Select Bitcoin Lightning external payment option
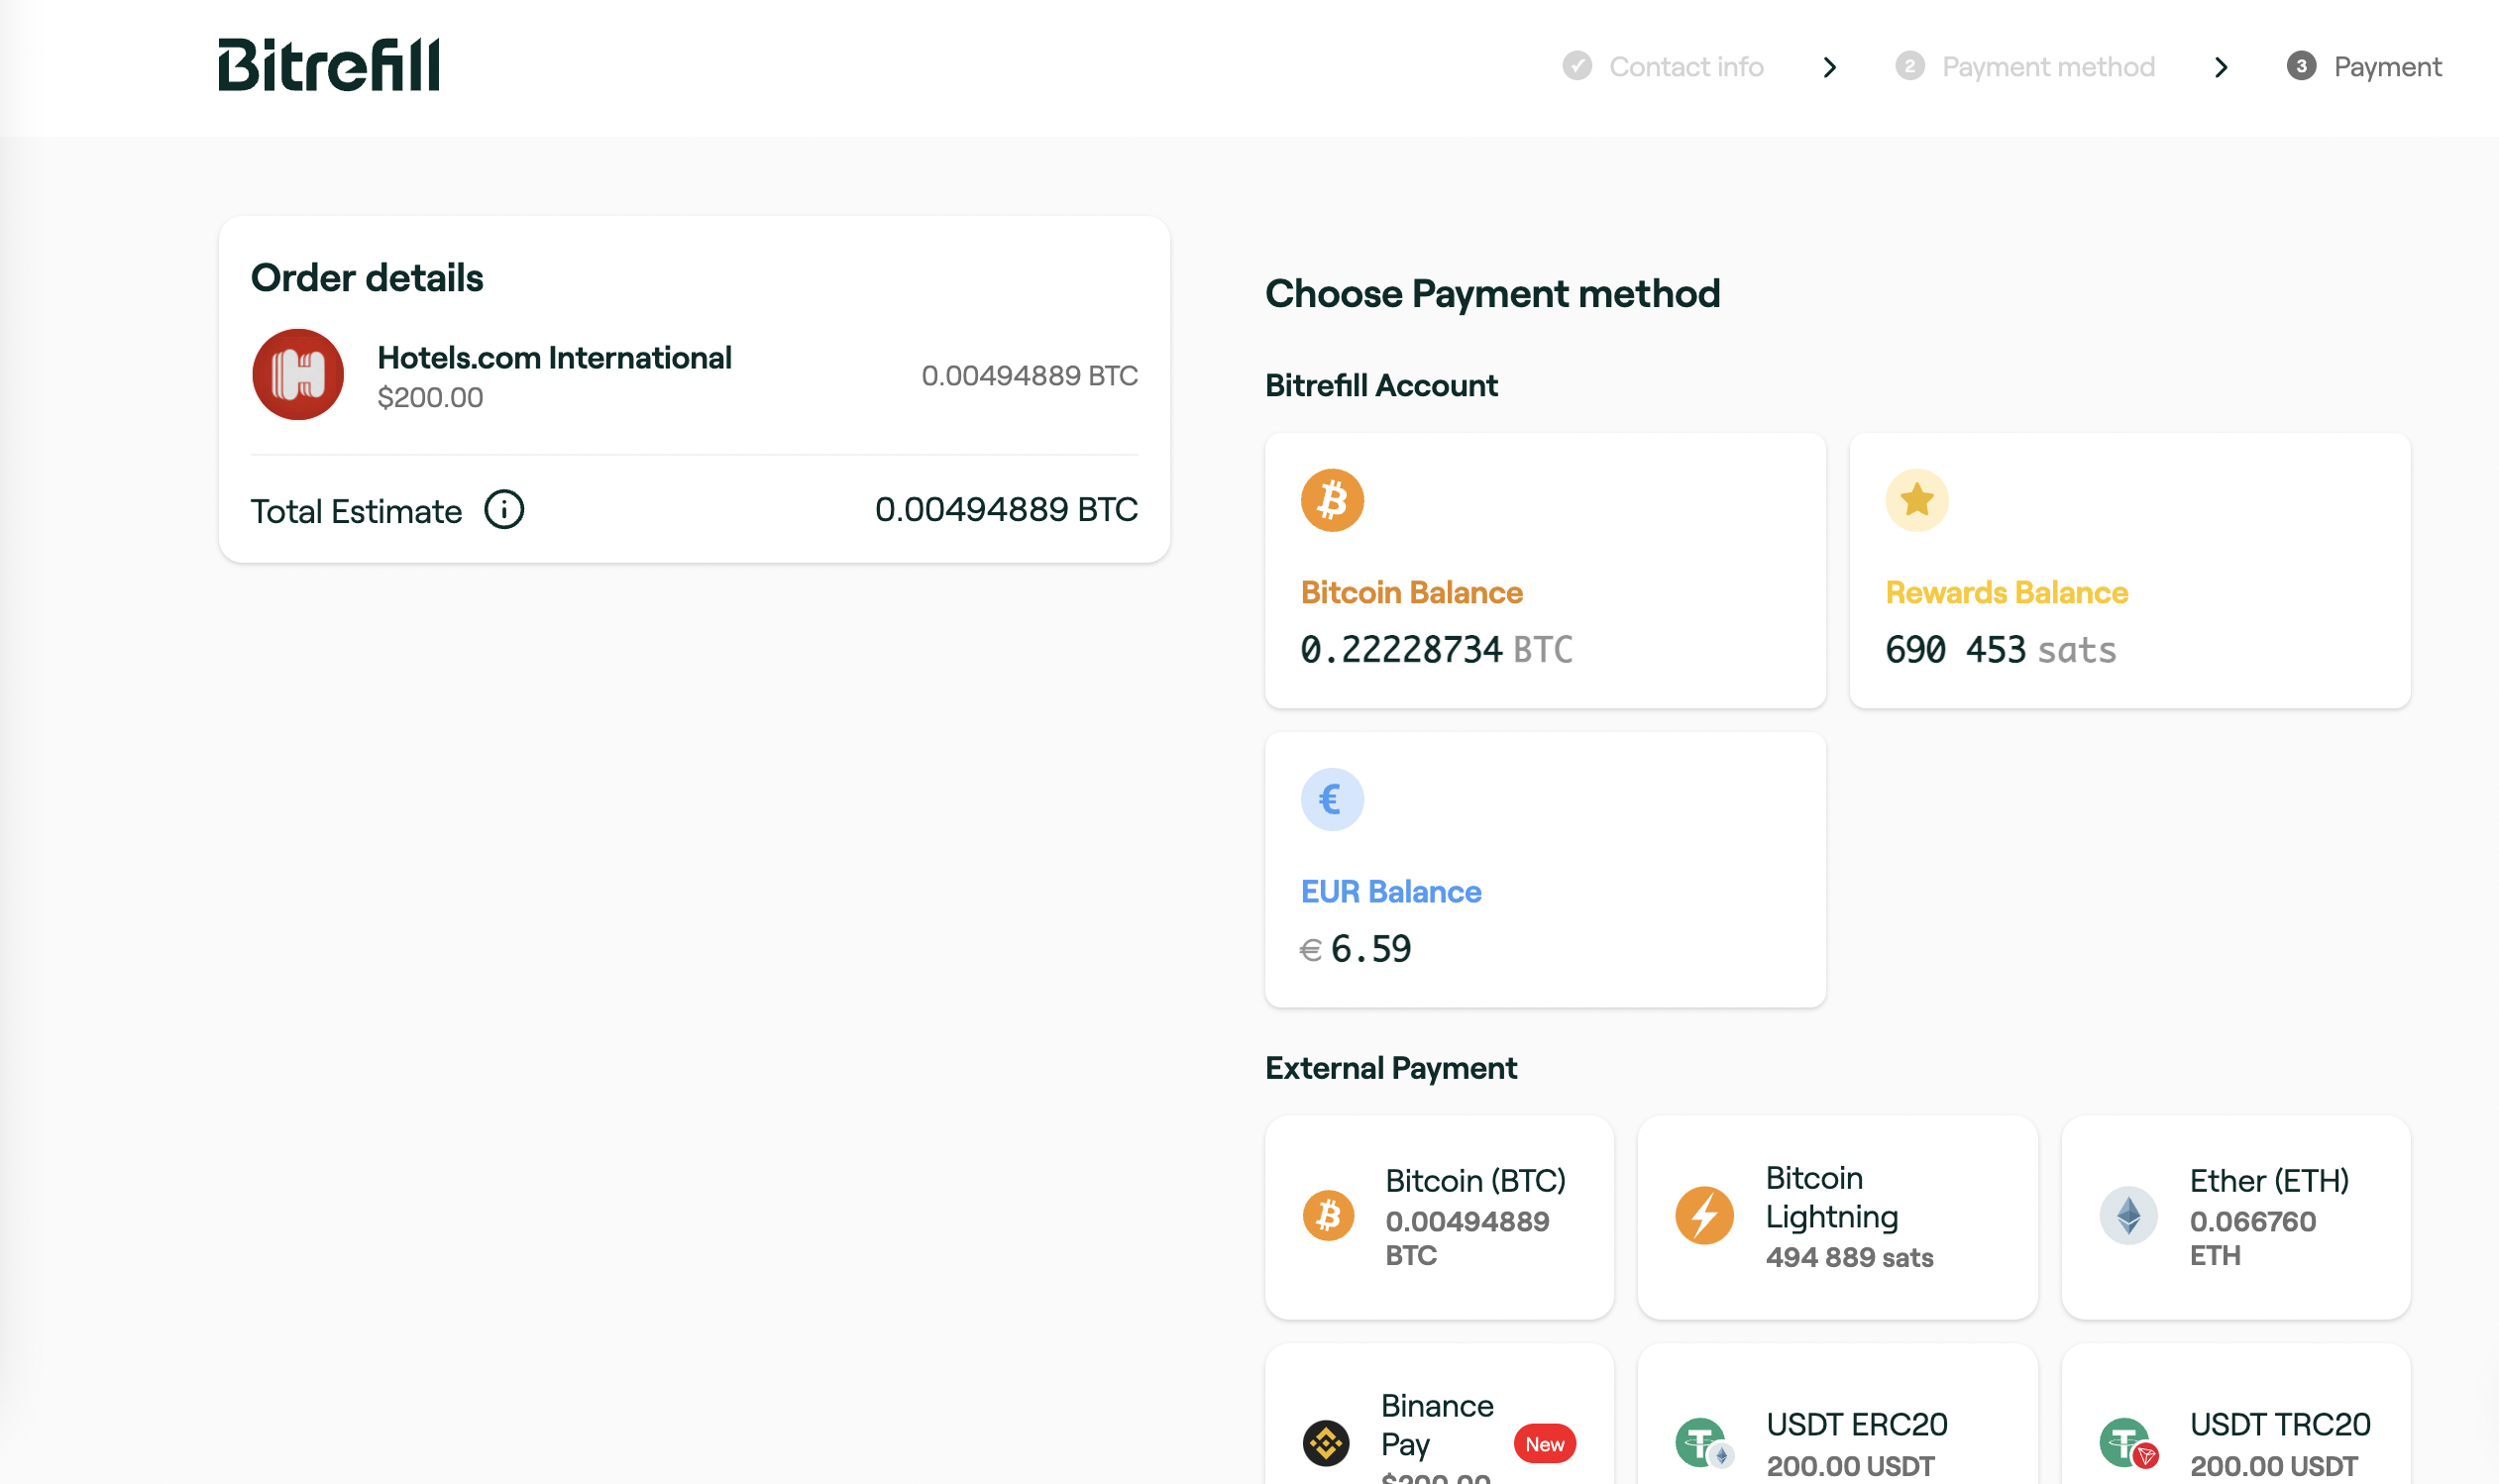 [1836, 1216]
